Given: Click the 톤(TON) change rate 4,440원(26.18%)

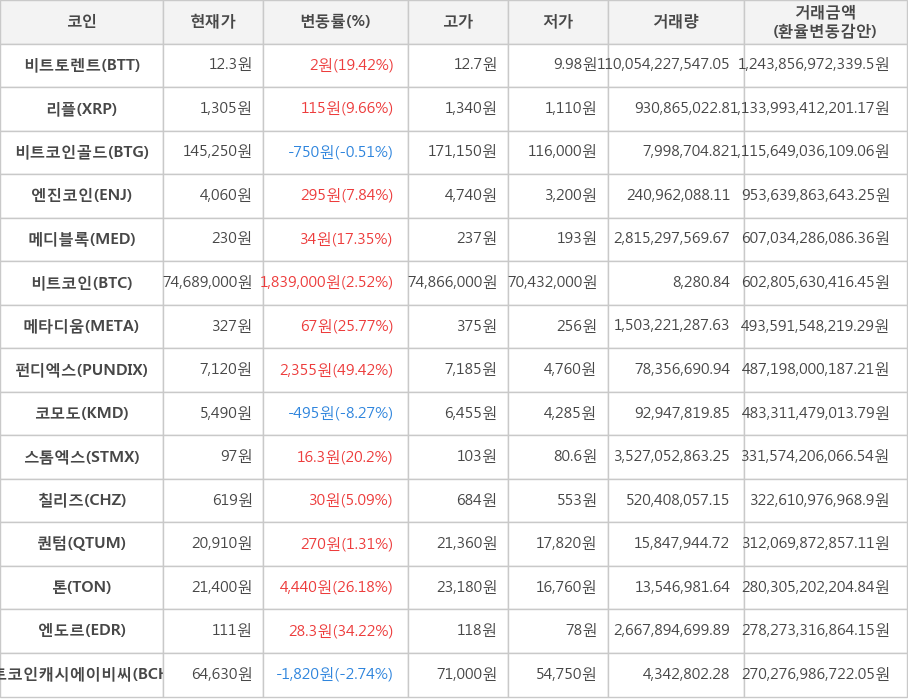Looking at the screenshot, I should [337, 587].
